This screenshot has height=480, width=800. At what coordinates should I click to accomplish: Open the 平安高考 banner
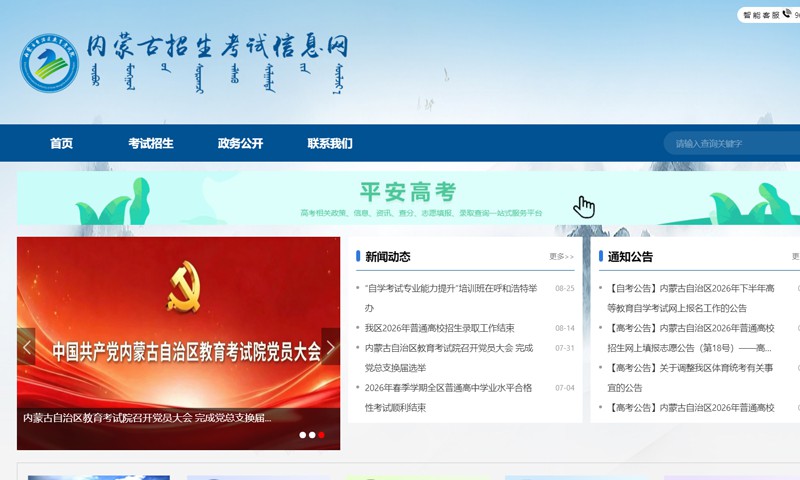pyautogui.click(x=408, y=198)
